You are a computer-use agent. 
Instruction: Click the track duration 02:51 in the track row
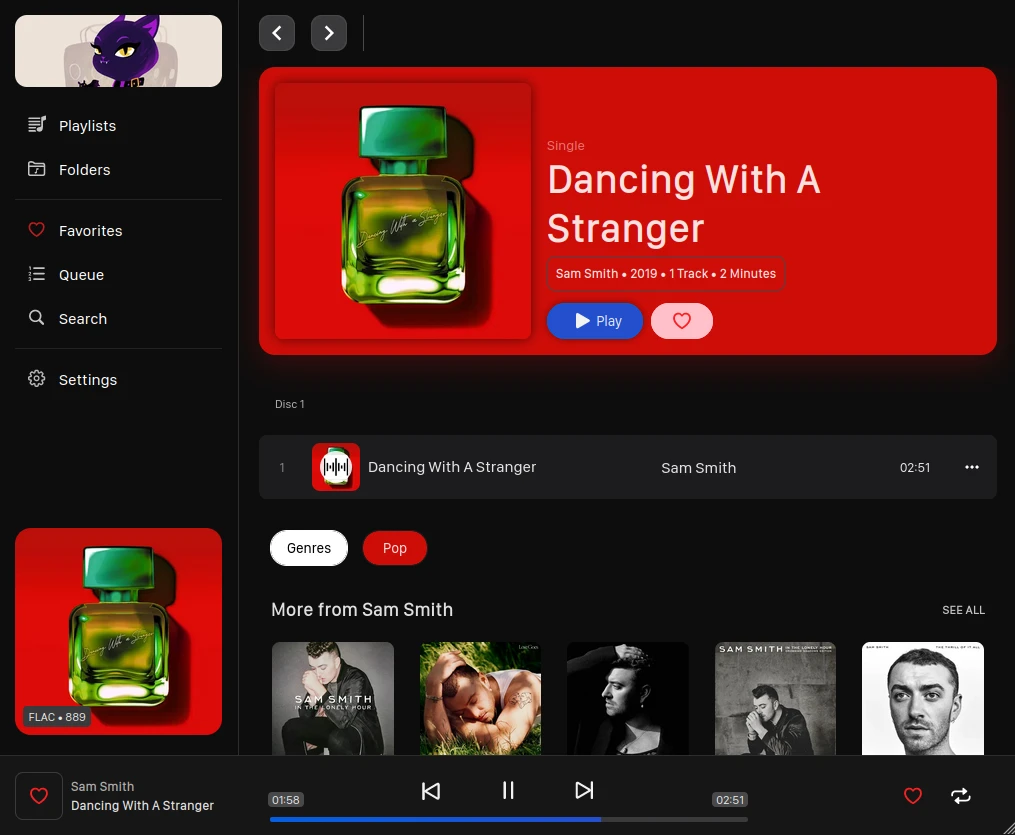pos(915,467)
